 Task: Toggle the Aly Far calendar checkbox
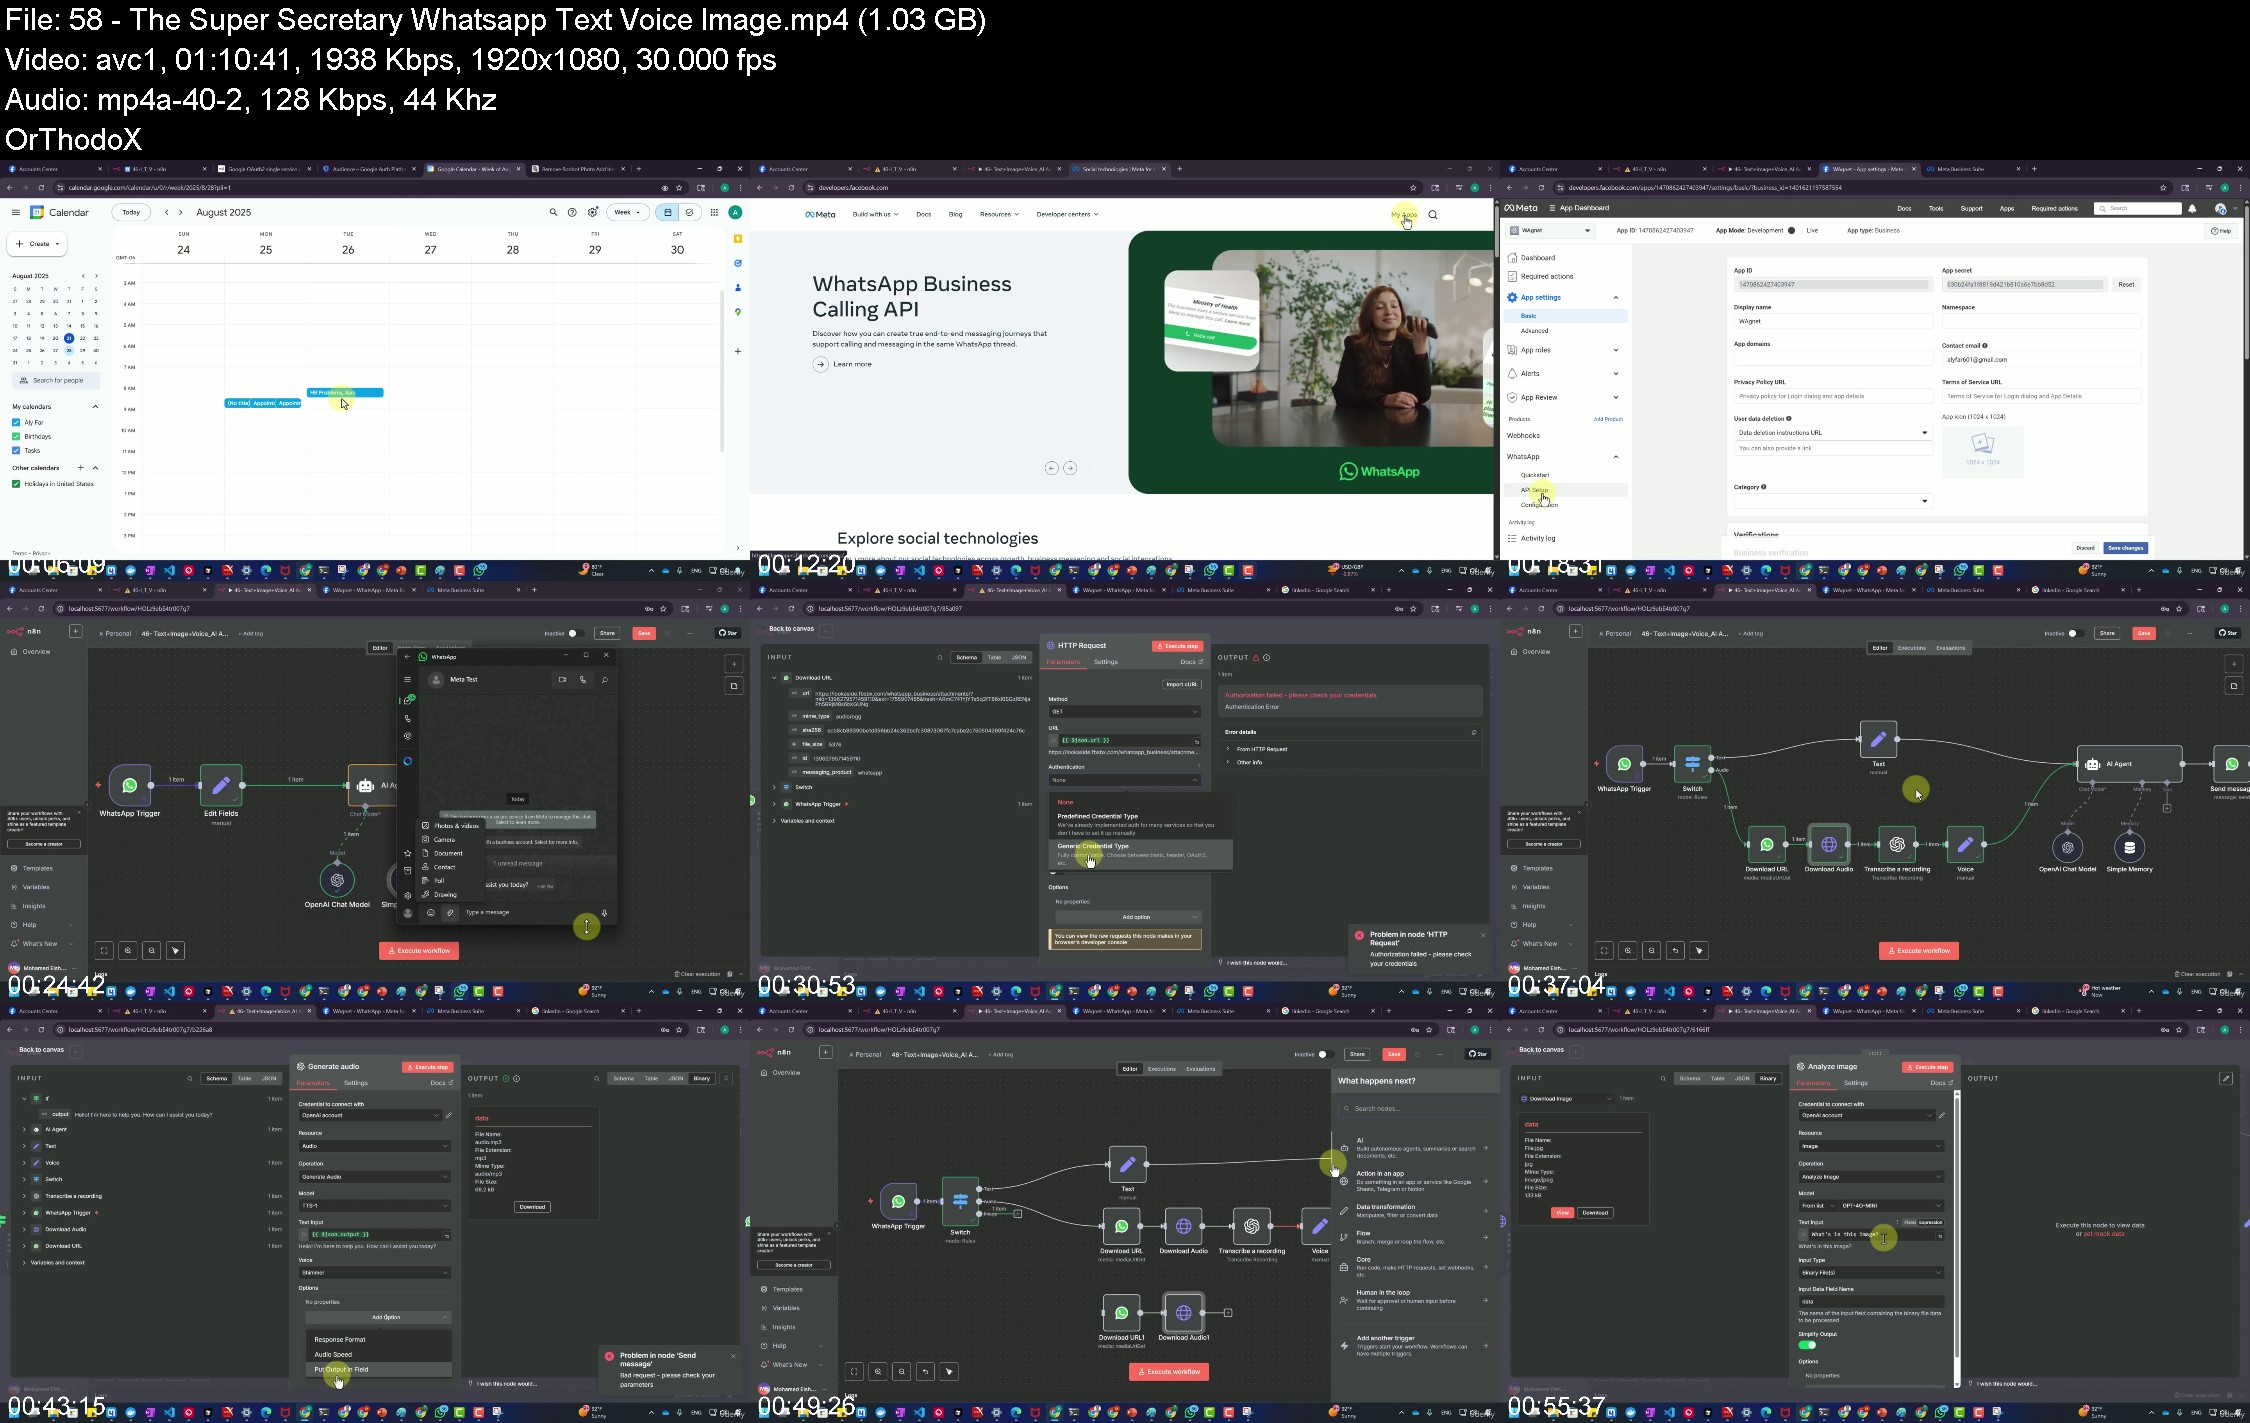pos(16,422)
